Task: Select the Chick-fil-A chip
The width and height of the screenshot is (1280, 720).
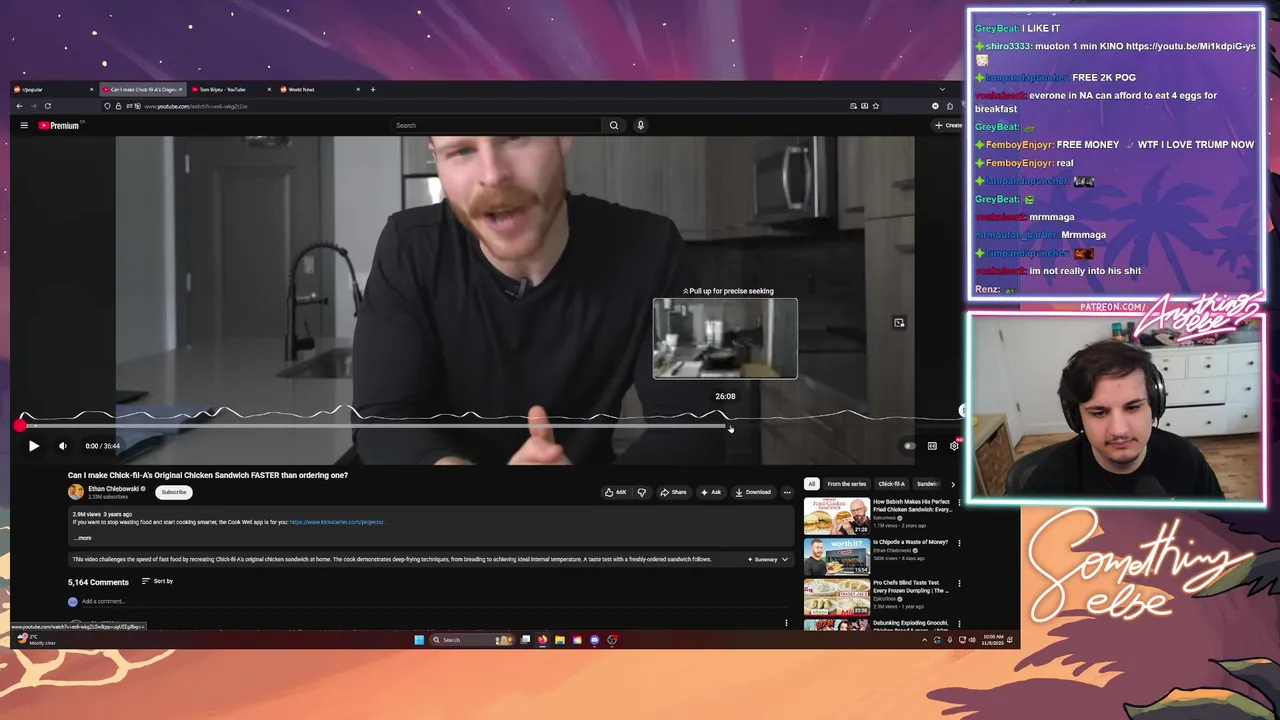Action: pos(891,484)
